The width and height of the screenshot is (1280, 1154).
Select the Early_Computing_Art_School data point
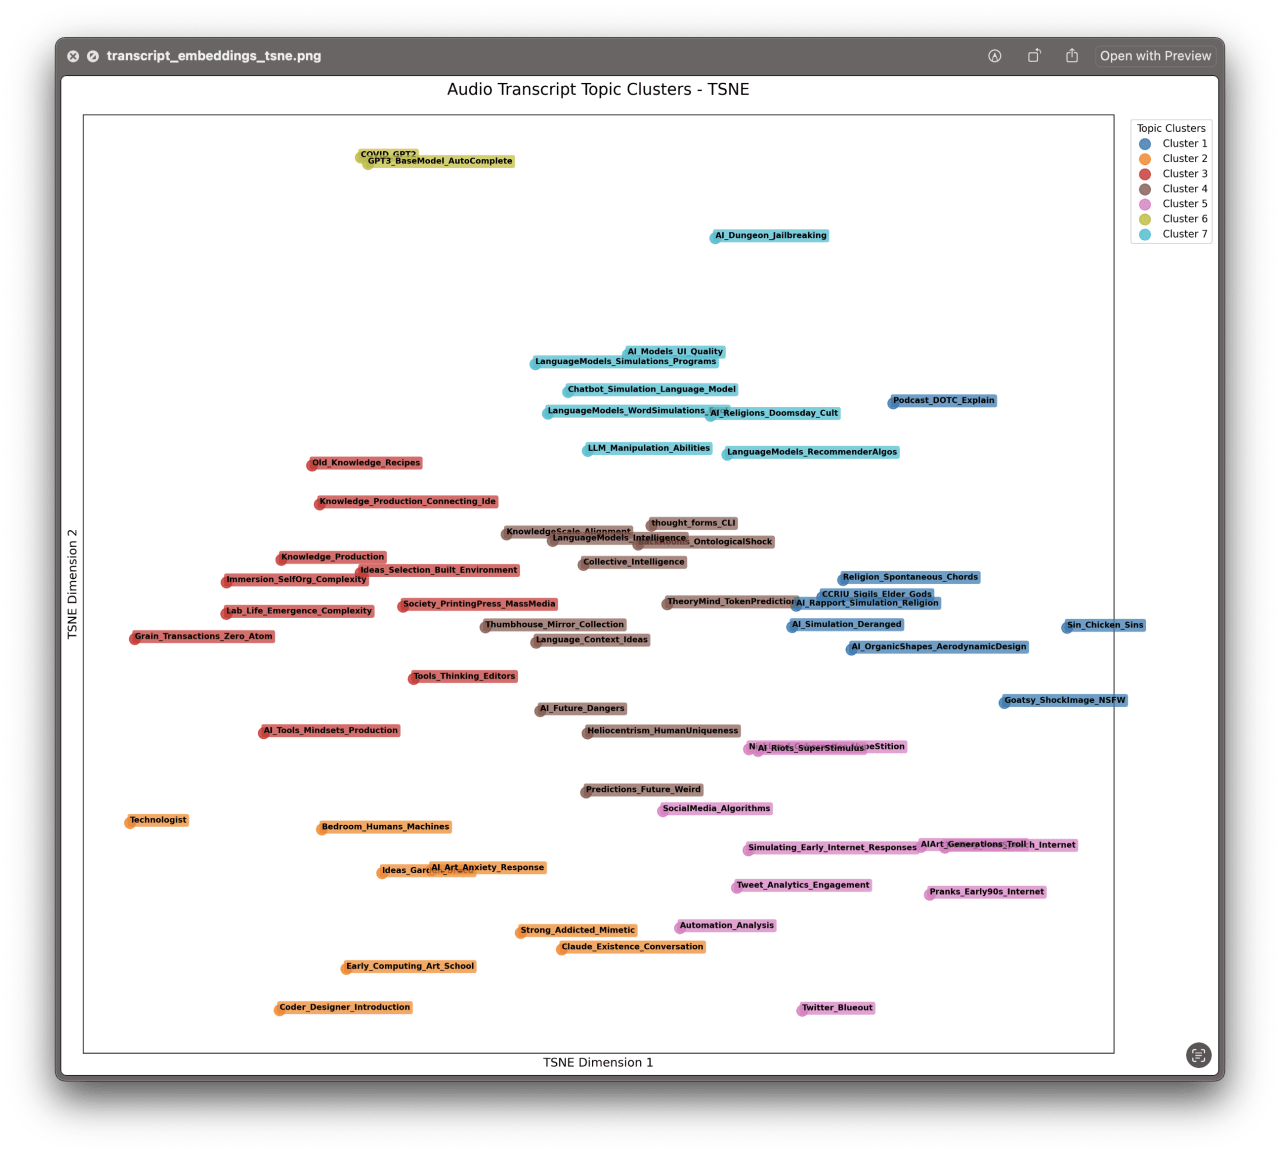click(408, 966)
